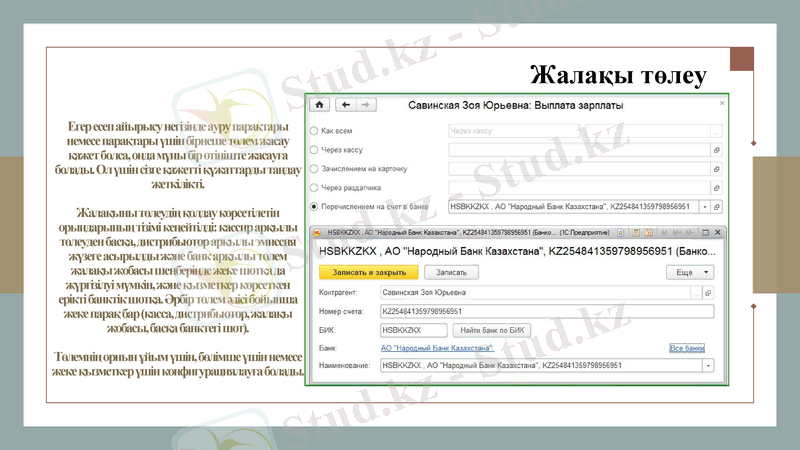Open the linked item beside the Через кассу field
The image size is (800, 450).
click(717, 150)
